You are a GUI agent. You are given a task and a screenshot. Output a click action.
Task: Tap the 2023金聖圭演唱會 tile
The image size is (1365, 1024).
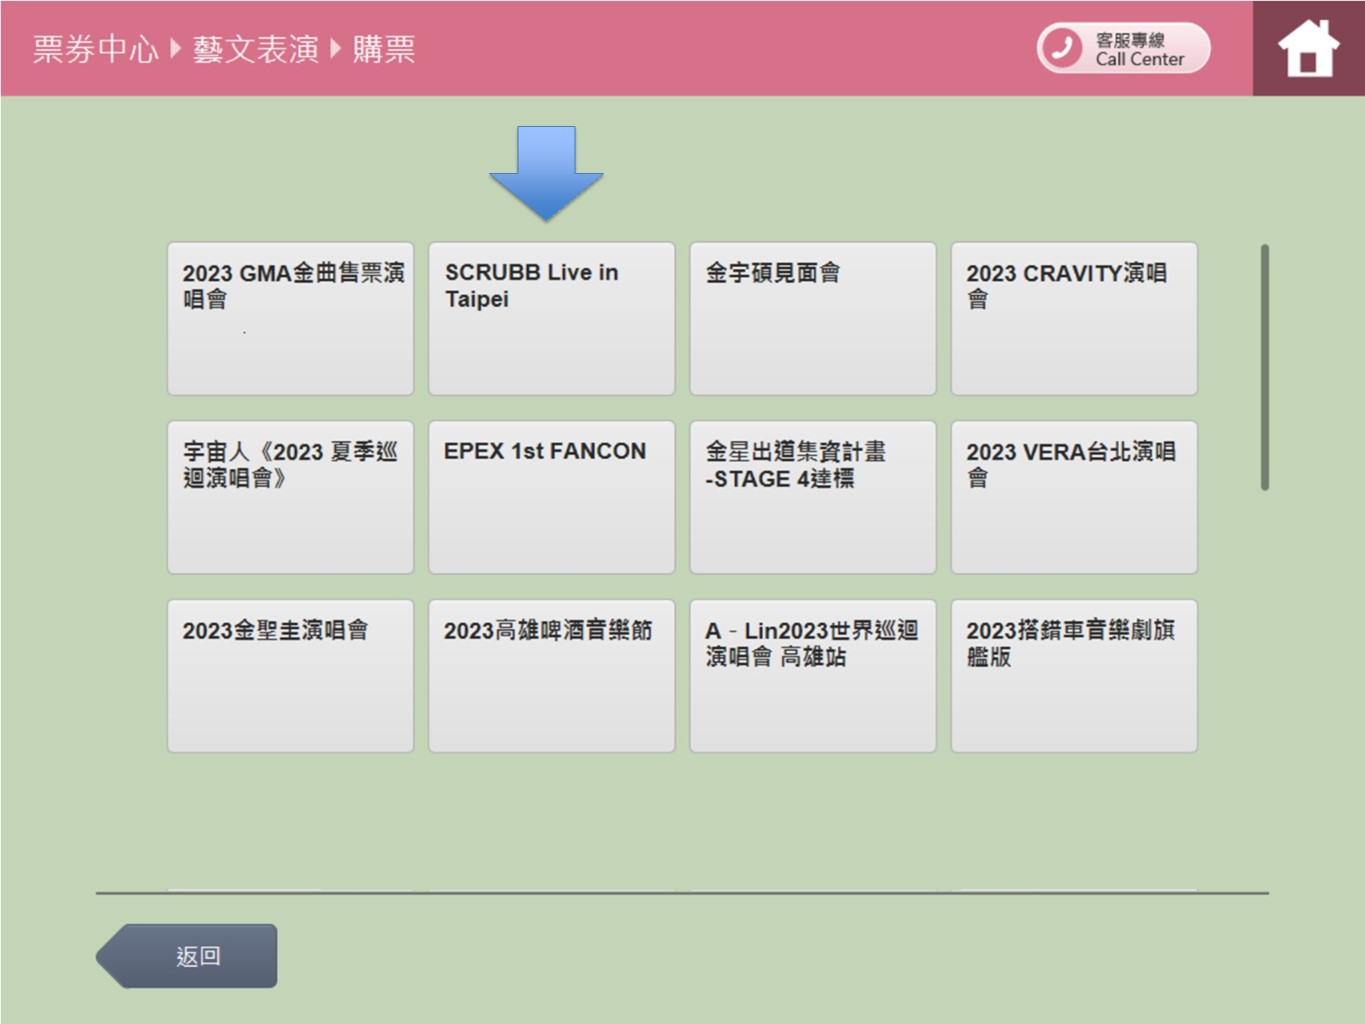pos(290,676)
